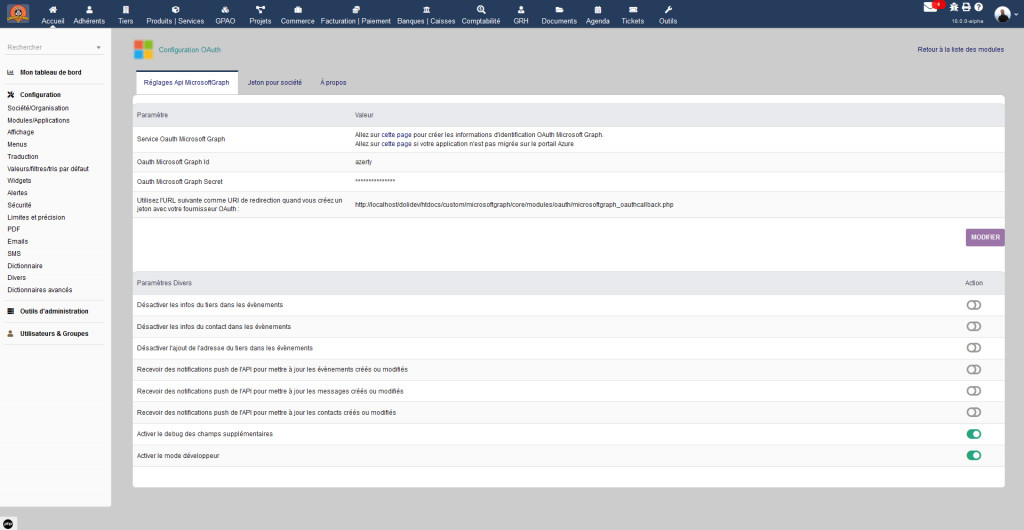The width and height of the screenshot is (1024, 530).
Task: Open the Adhérents module
Action: tap(89, 14)
